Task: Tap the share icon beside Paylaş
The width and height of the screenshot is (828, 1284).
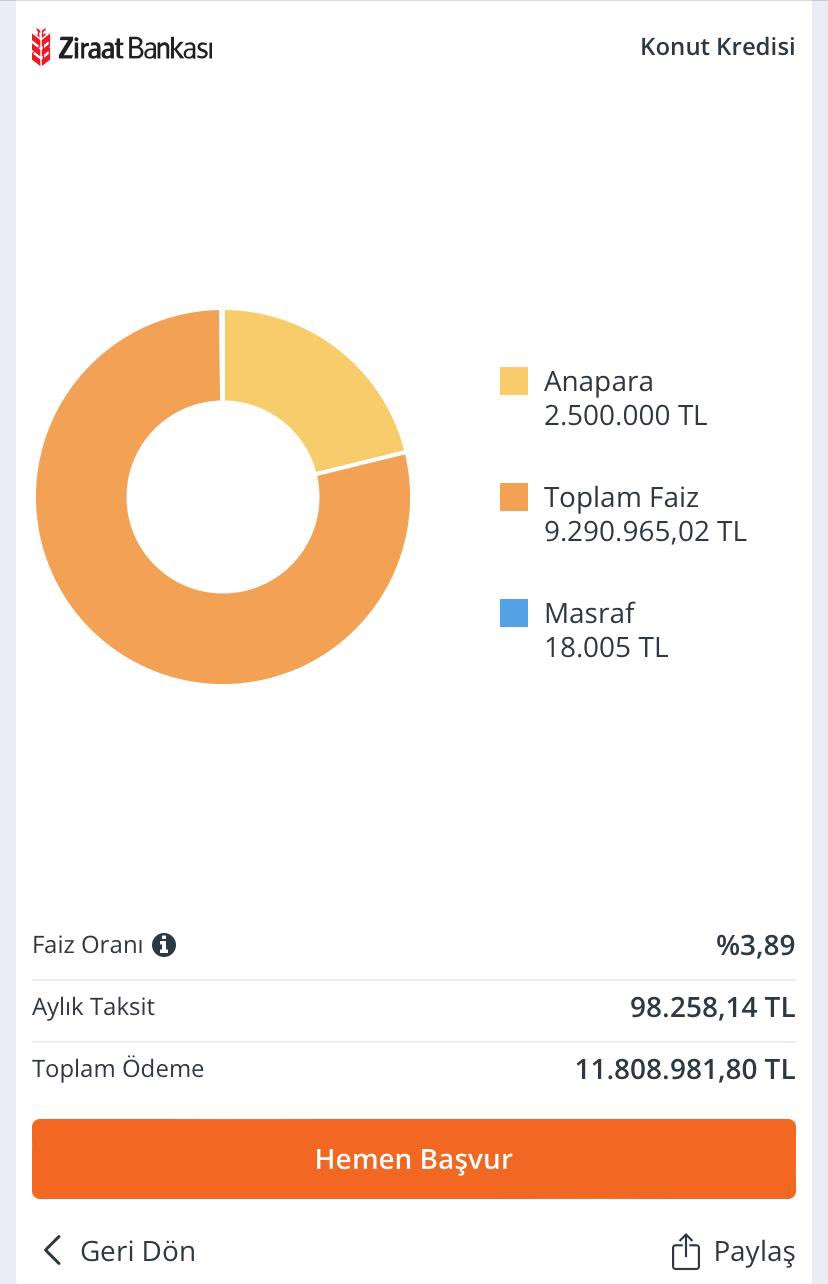Action: point(685,1251)
